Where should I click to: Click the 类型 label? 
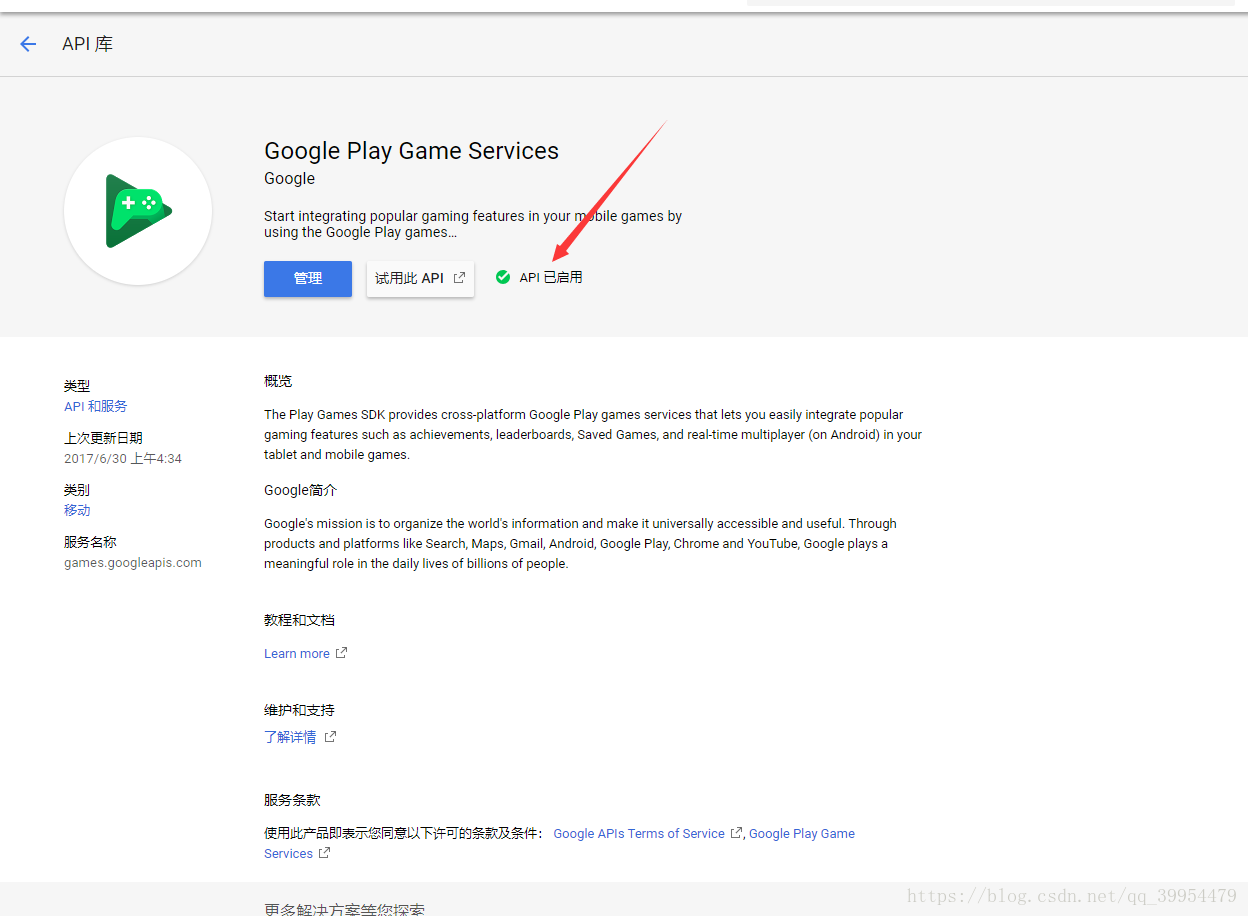coord(77,386)
